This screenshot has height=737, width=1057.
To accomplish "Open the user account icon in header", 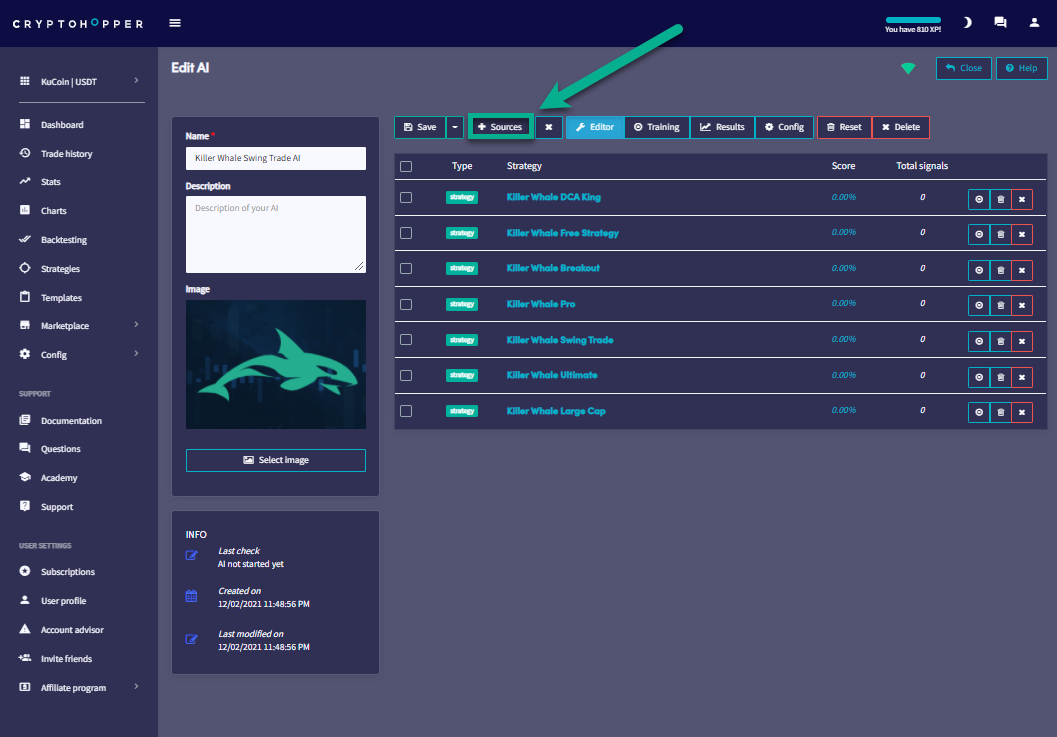I will click(x=1034, y=23).
